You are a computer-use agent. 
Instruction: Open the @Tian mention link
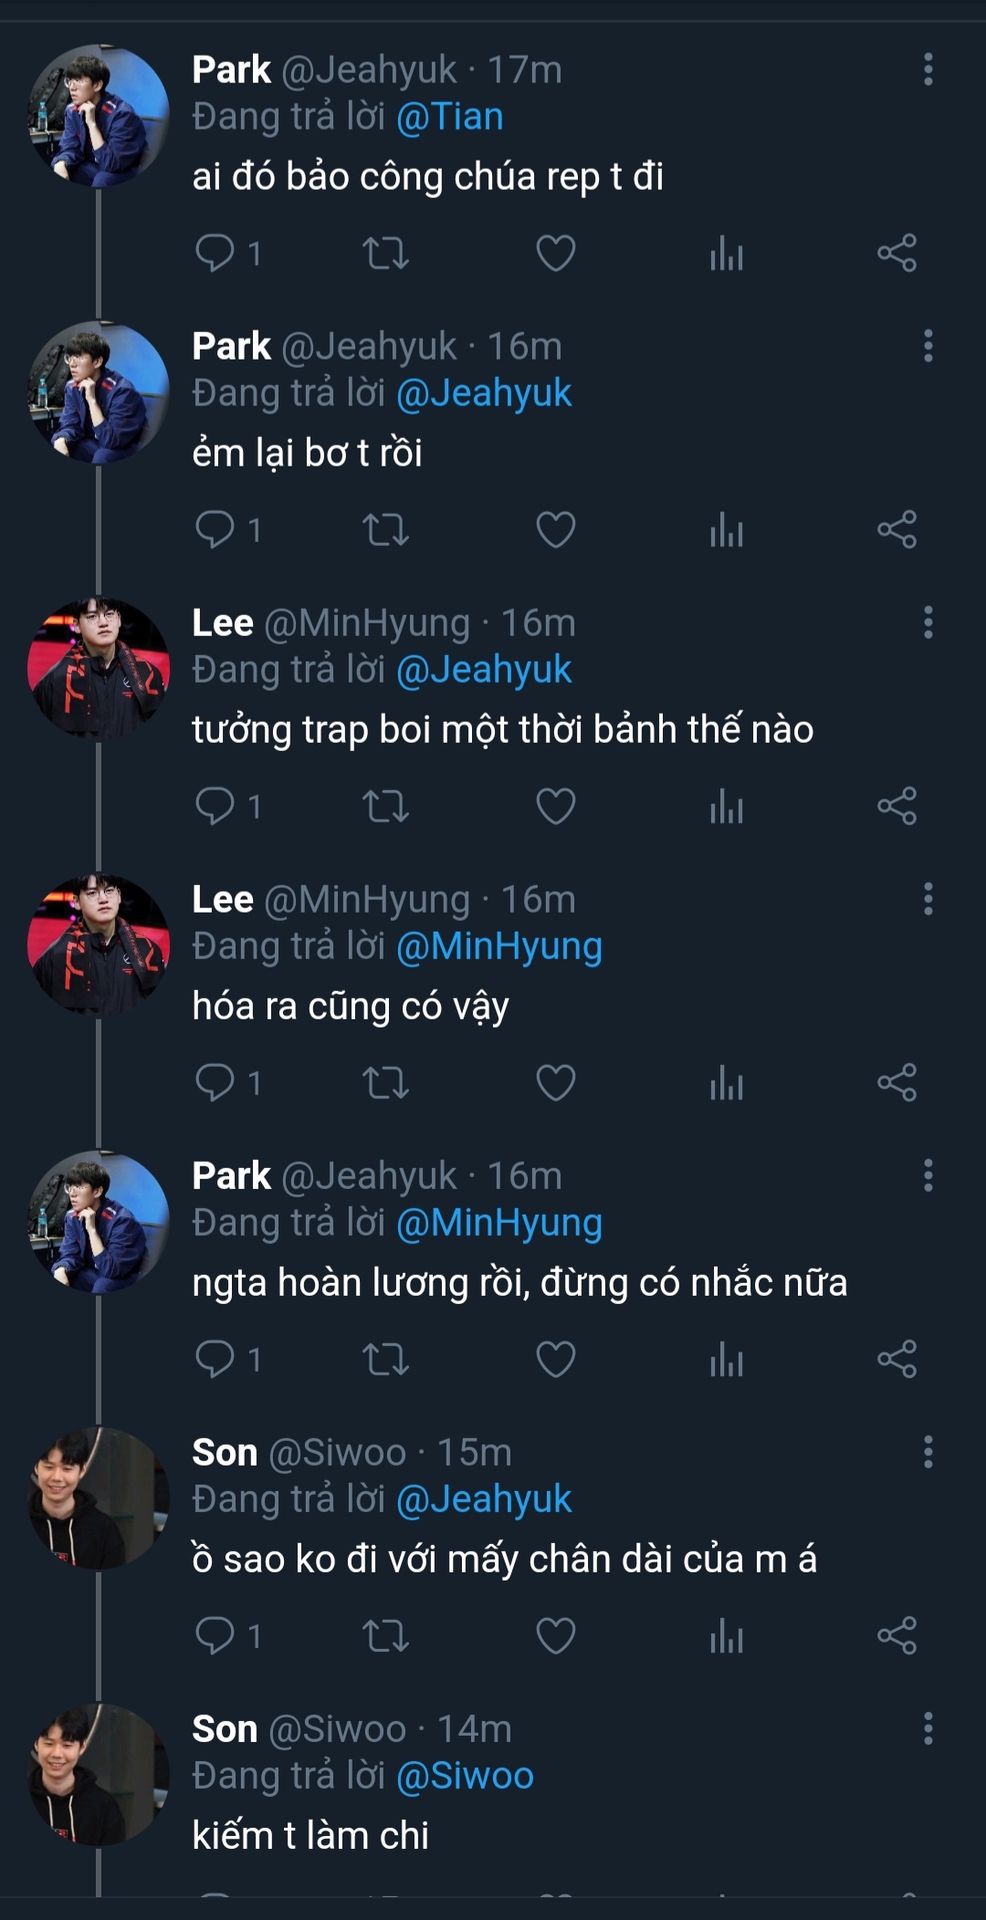[450, 117]
